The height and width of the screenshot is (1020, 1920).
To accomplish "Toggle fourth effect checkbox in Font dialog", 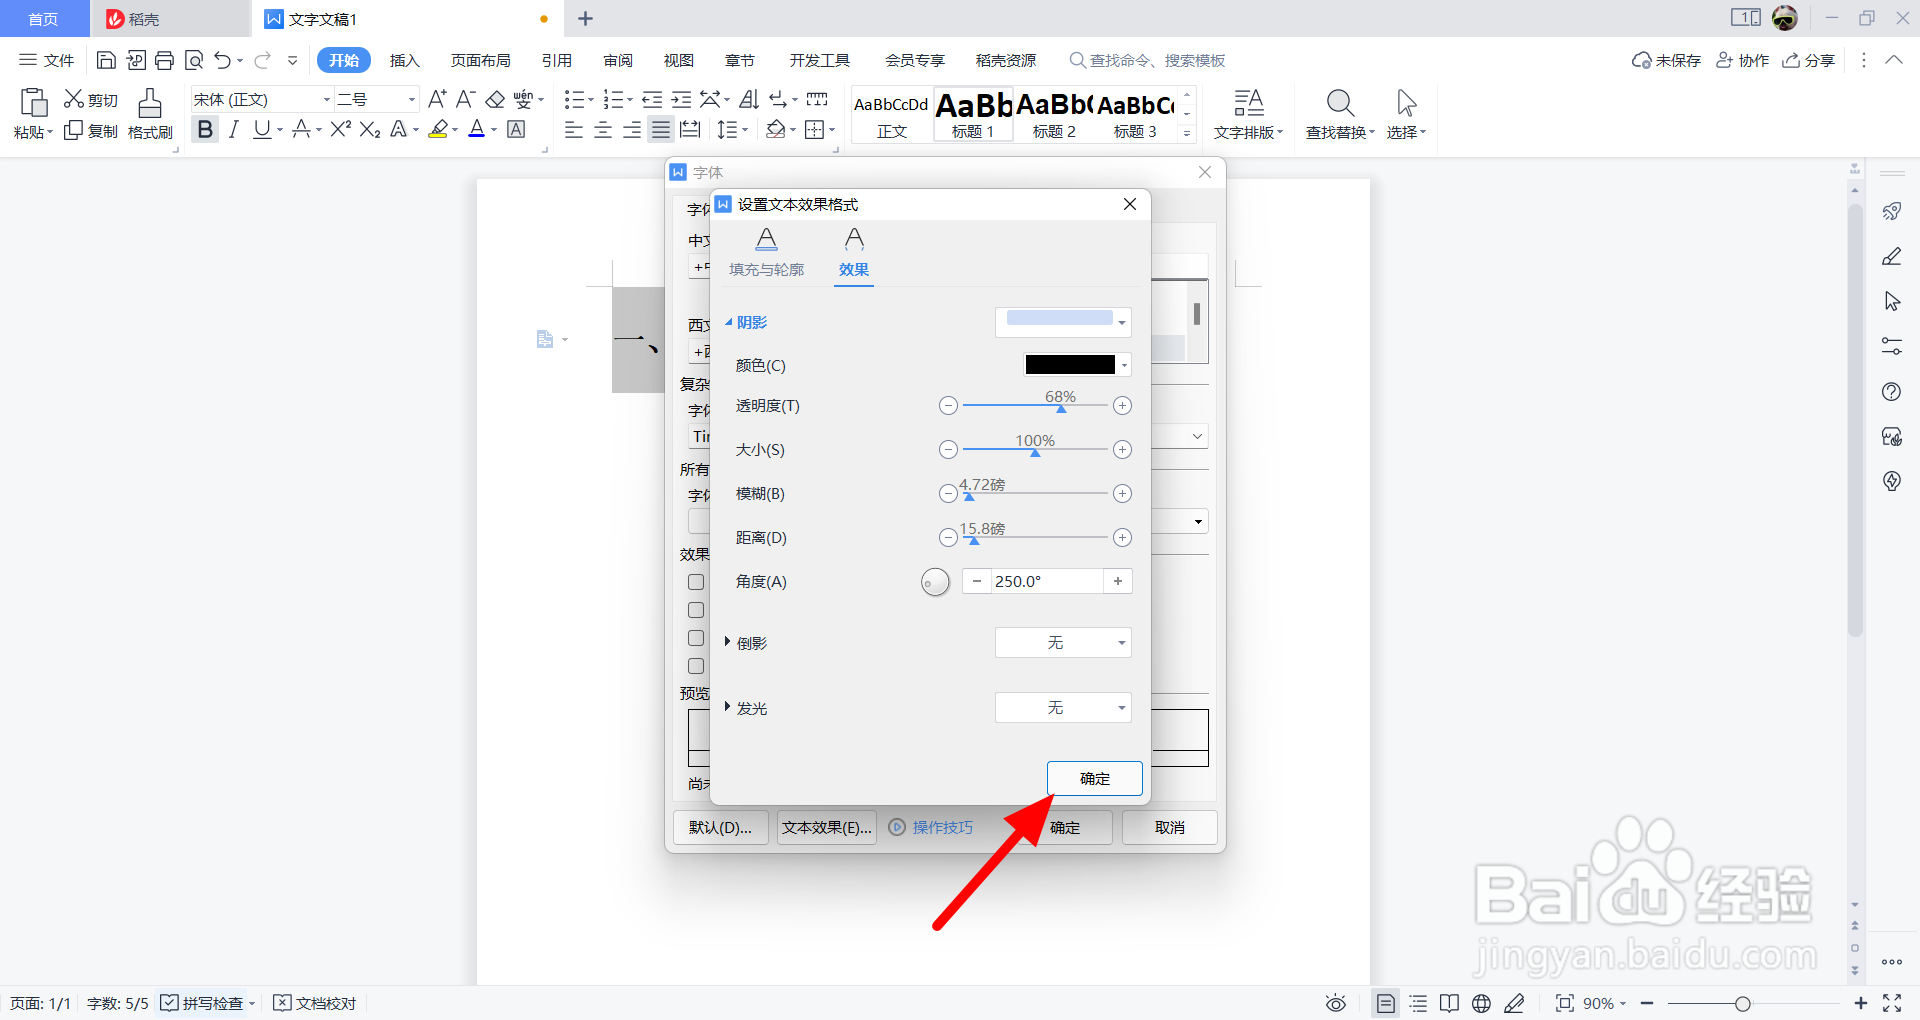I will pos(696,666).
